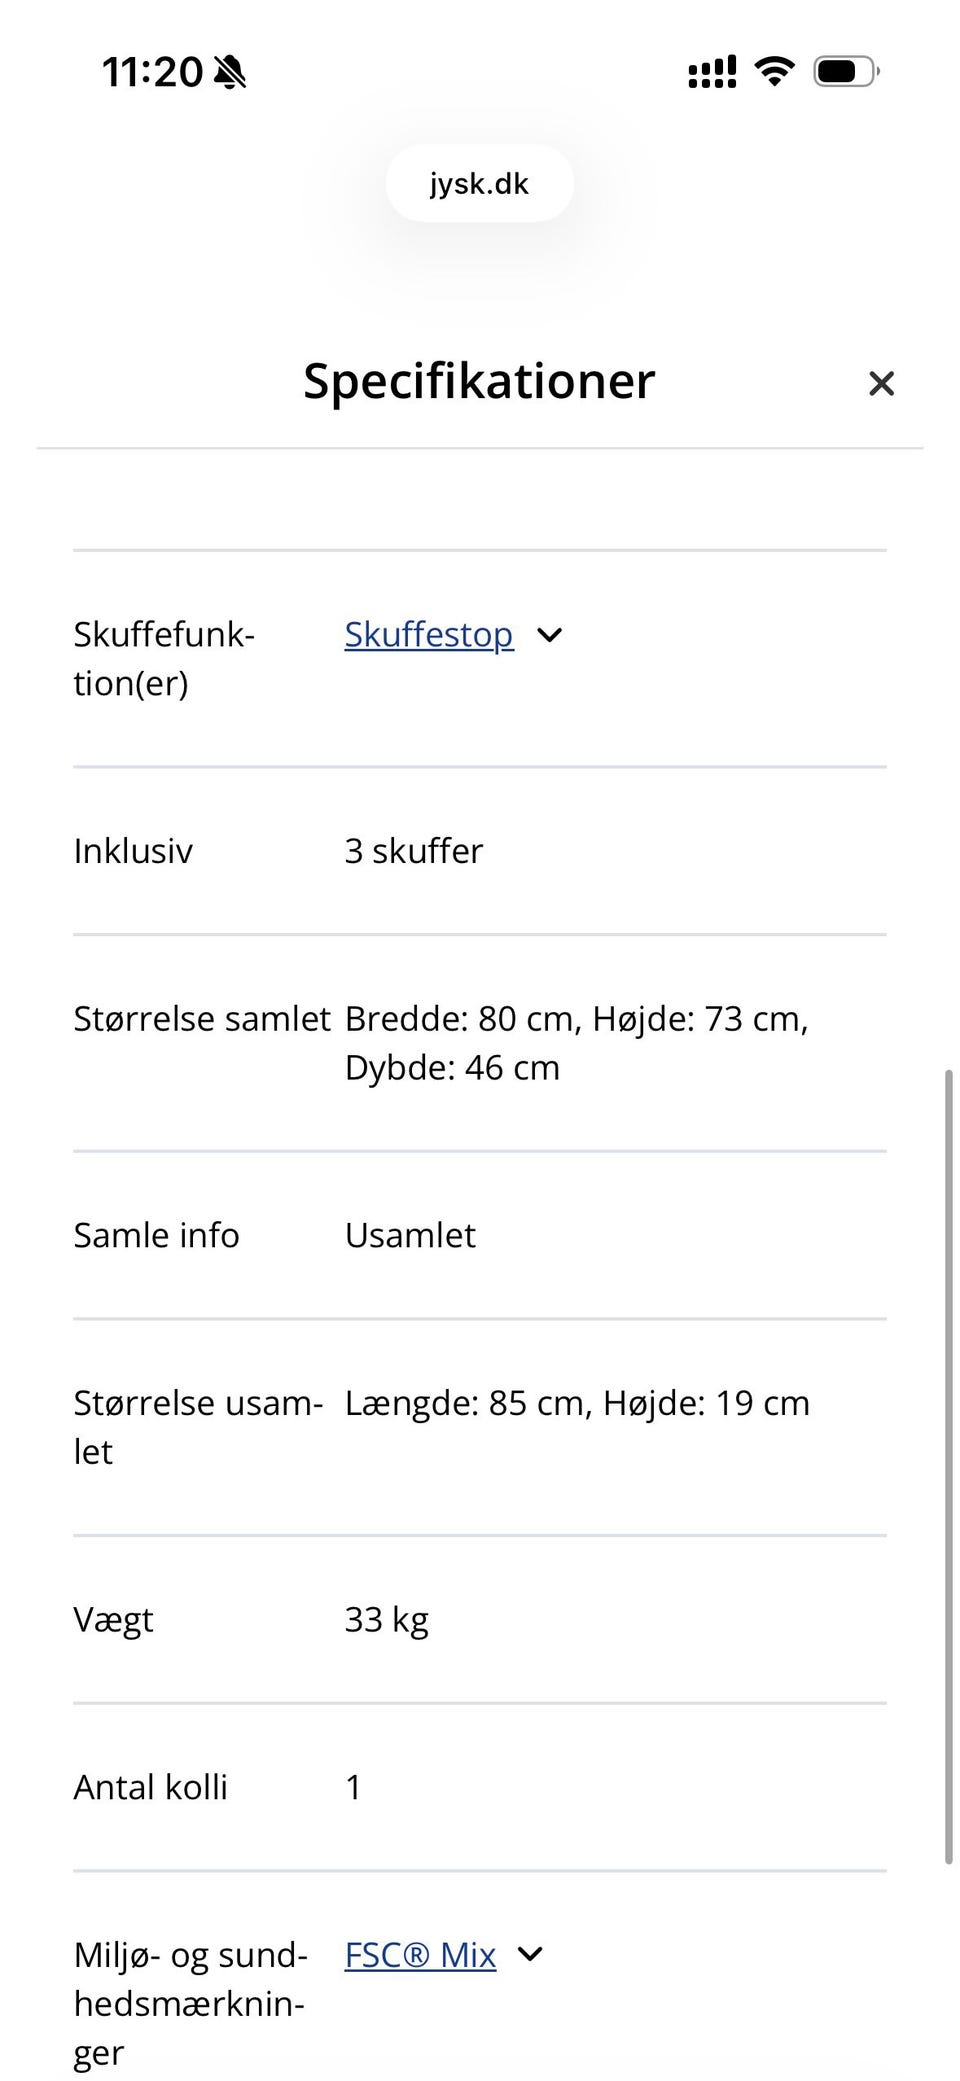960x2081 pixels.
Task: Select the Antal kolli row
Action: coord(300,1787)
